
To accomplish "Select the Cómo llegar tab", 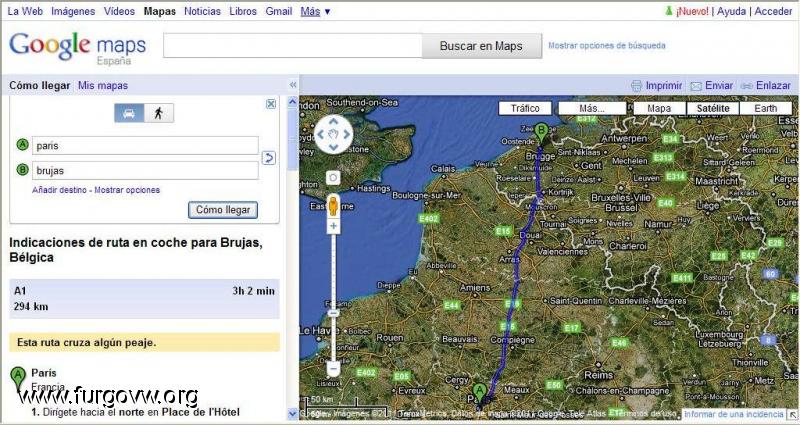I will point(40,86).
